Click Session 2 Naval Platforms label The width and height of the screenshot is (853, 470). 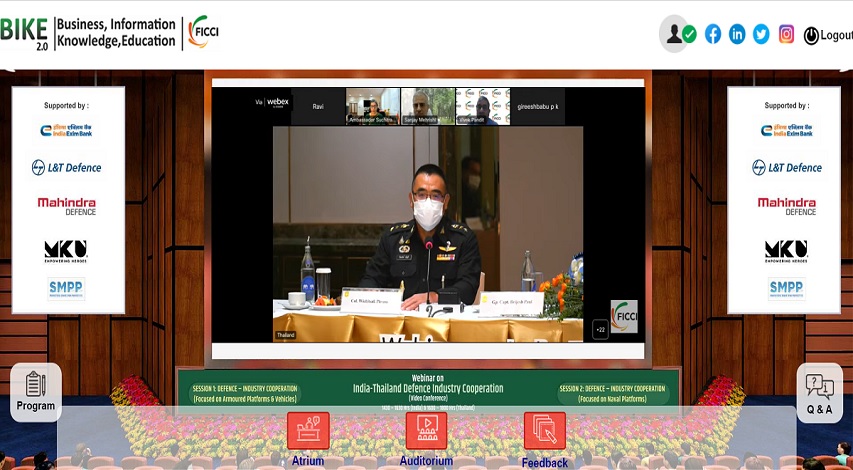click(612, 394)
